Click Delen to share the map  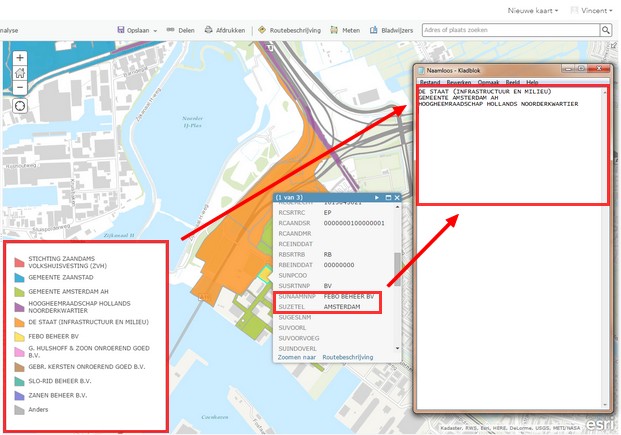(x=180, y=31)
